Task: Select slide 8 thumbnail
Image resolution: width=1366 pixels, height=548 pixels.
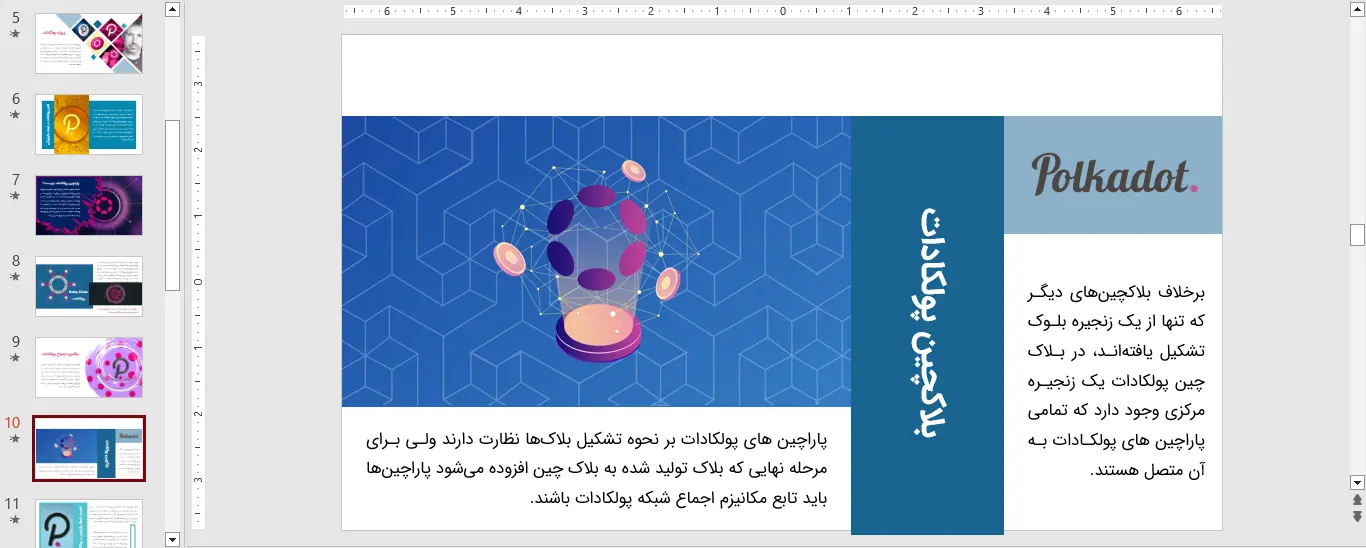Action: click(x=89, y=286)
